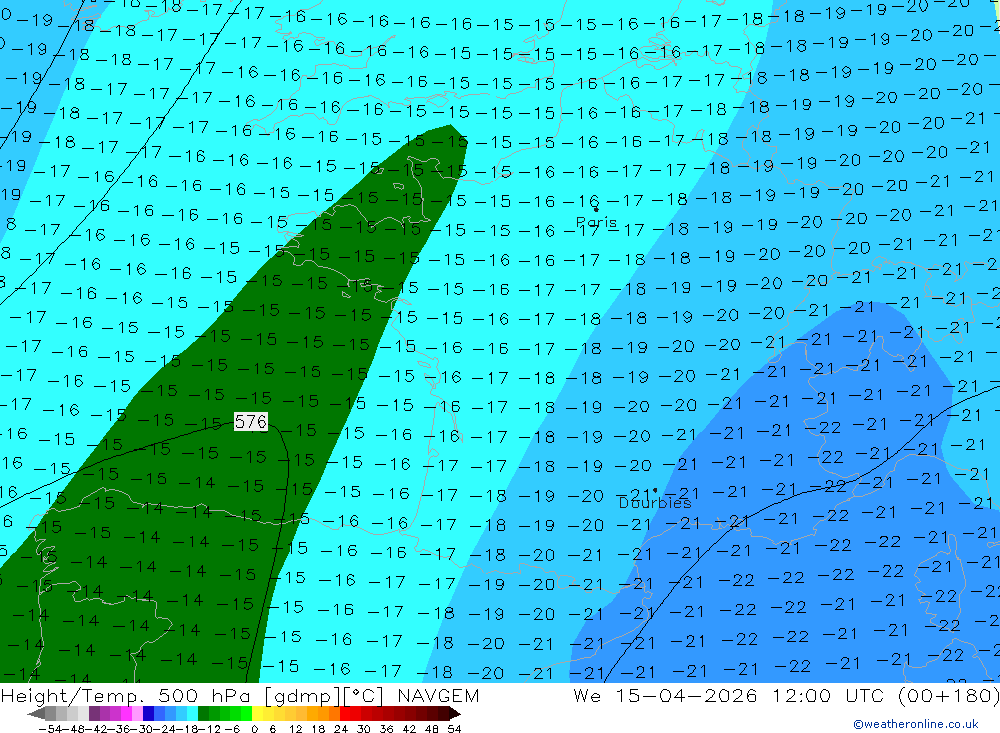Click the NAVGEM model name in the title
The height and width of the screenshot is (733, 1000).
(438, 695)
